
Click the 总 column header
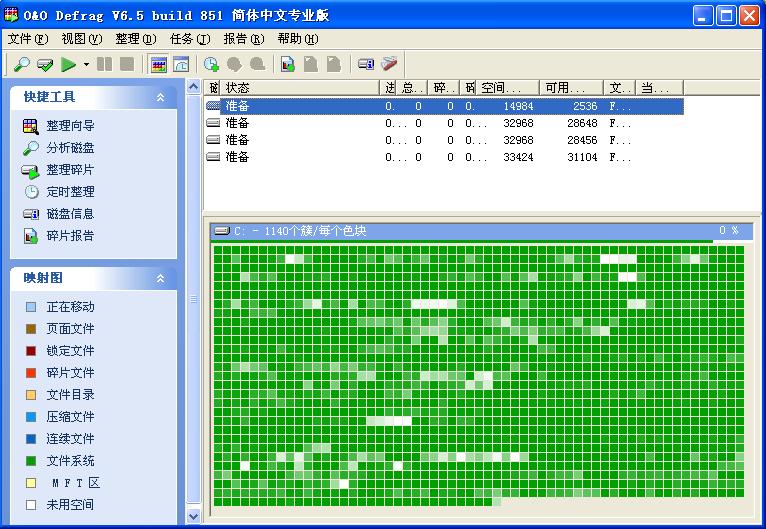coord(412,87)
